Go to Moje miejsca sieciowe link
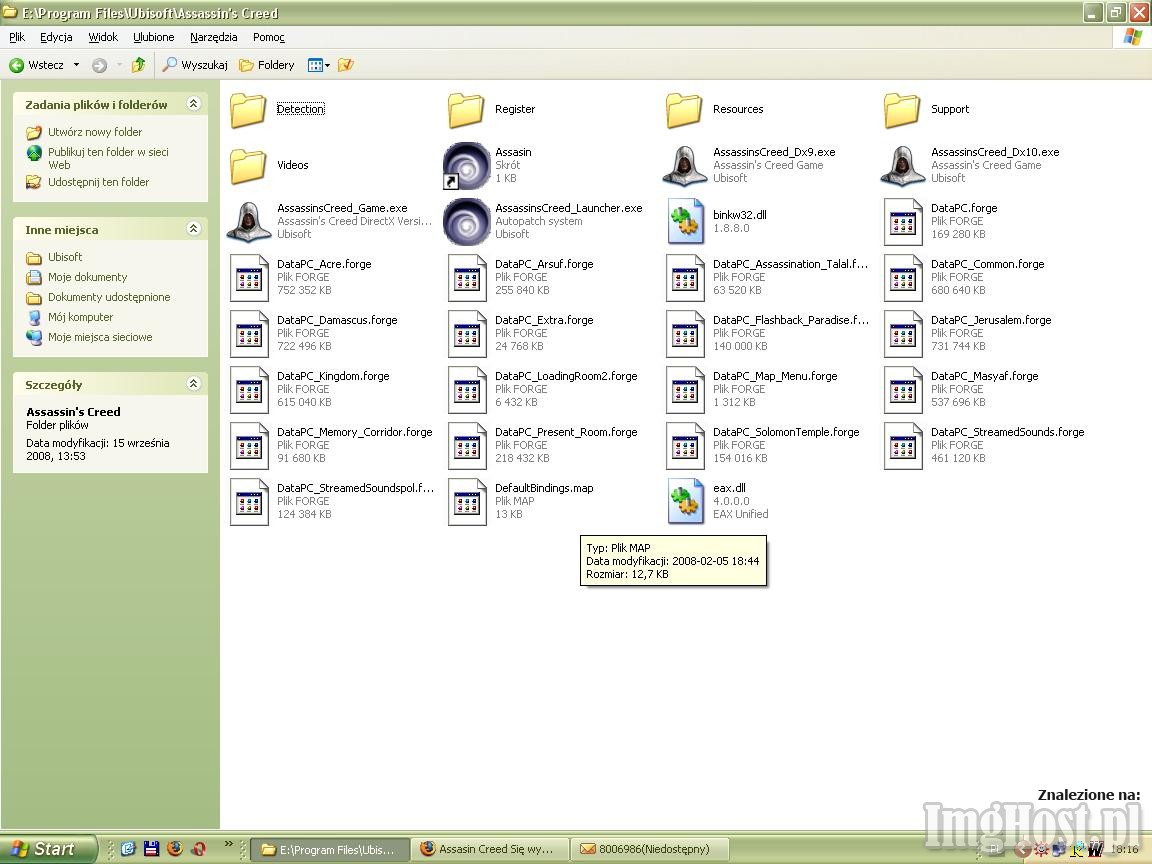The width and height of the screenshot is (1152, 864). pyautogui.click(x=100, y=337)
